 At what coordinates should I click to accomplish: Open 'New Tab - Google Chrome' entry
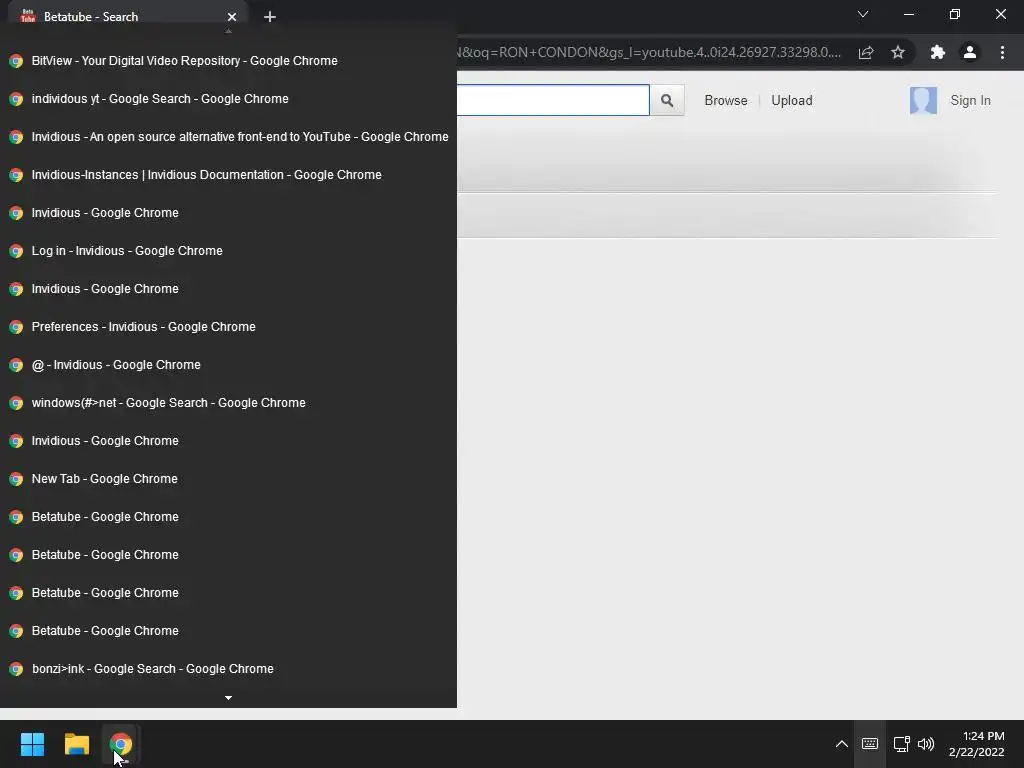point(228,479)
